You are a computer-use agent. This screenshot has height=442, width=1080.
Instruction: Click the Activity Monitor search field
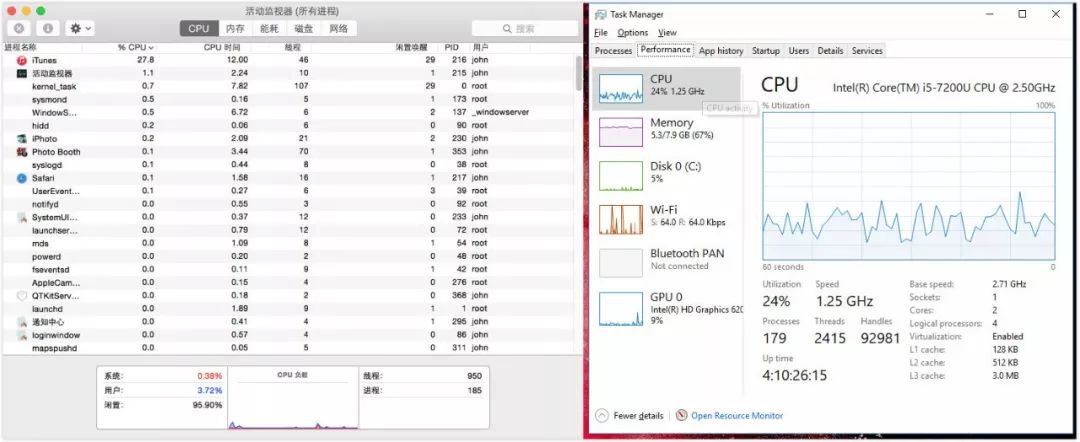[525, 28]
